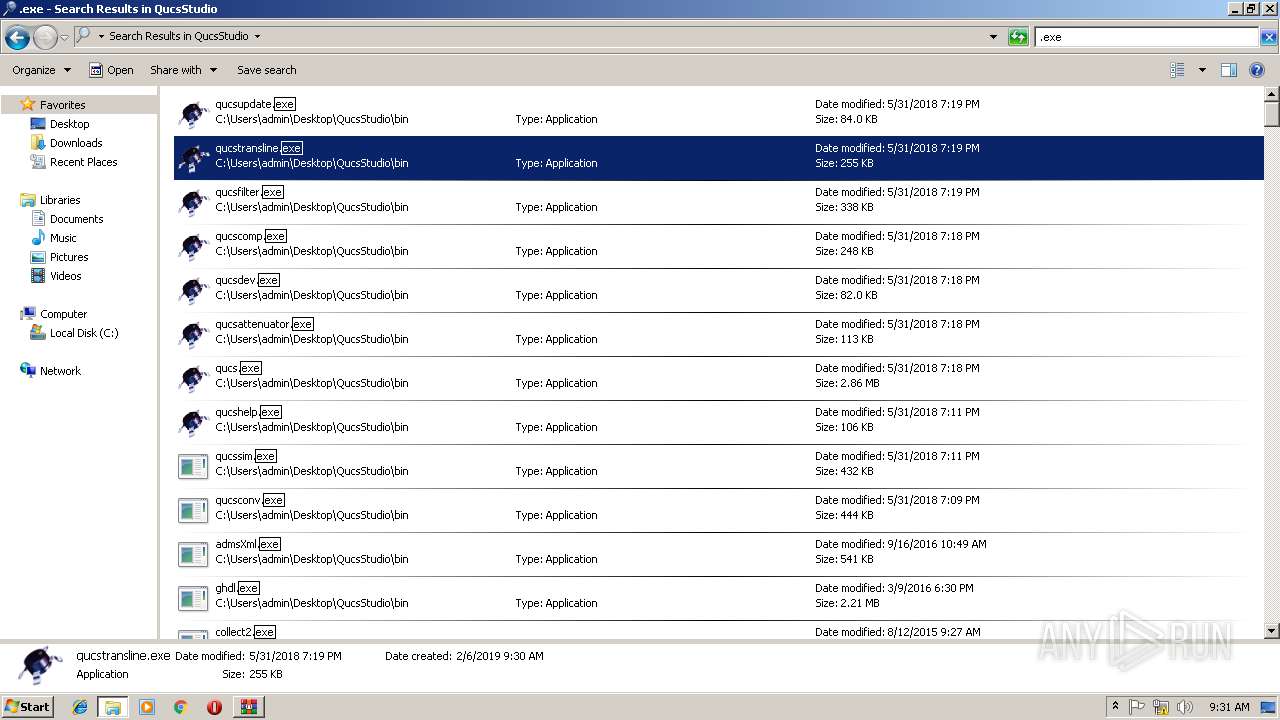Click the admsXml.exe file name
The height and width of the screenshot is (720, 1280).
pyautogui.click(x=247, y=544)
